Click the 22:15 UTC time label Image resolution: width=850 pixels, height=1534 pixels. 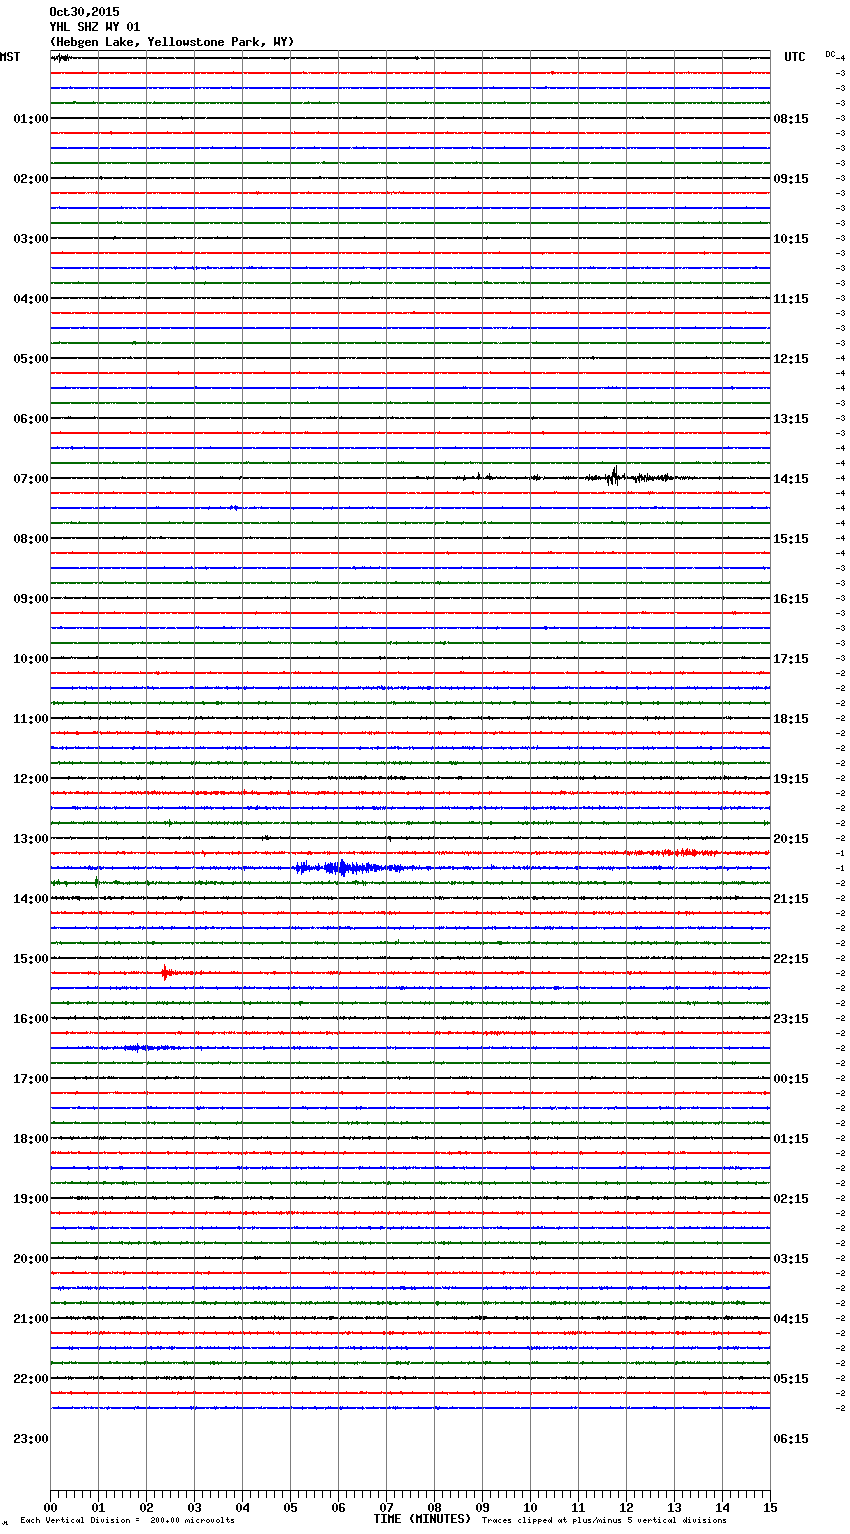pos(791,959)
